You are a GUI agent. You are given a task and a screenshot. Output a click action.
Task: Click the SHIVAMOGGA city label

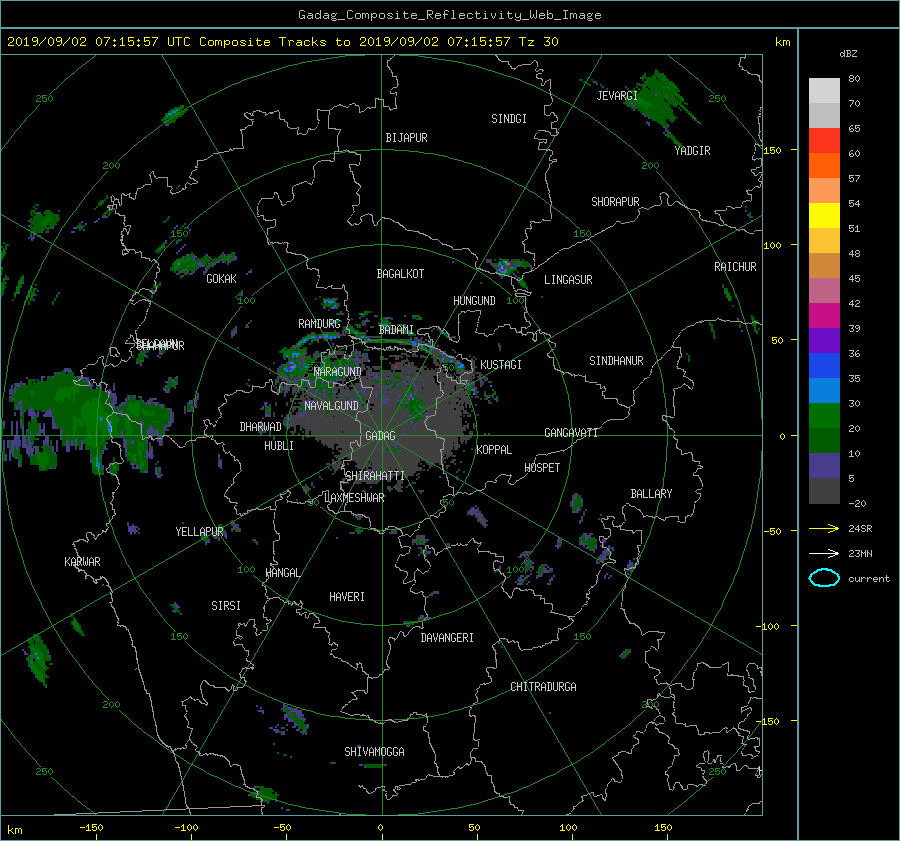[x=374, y=752]
